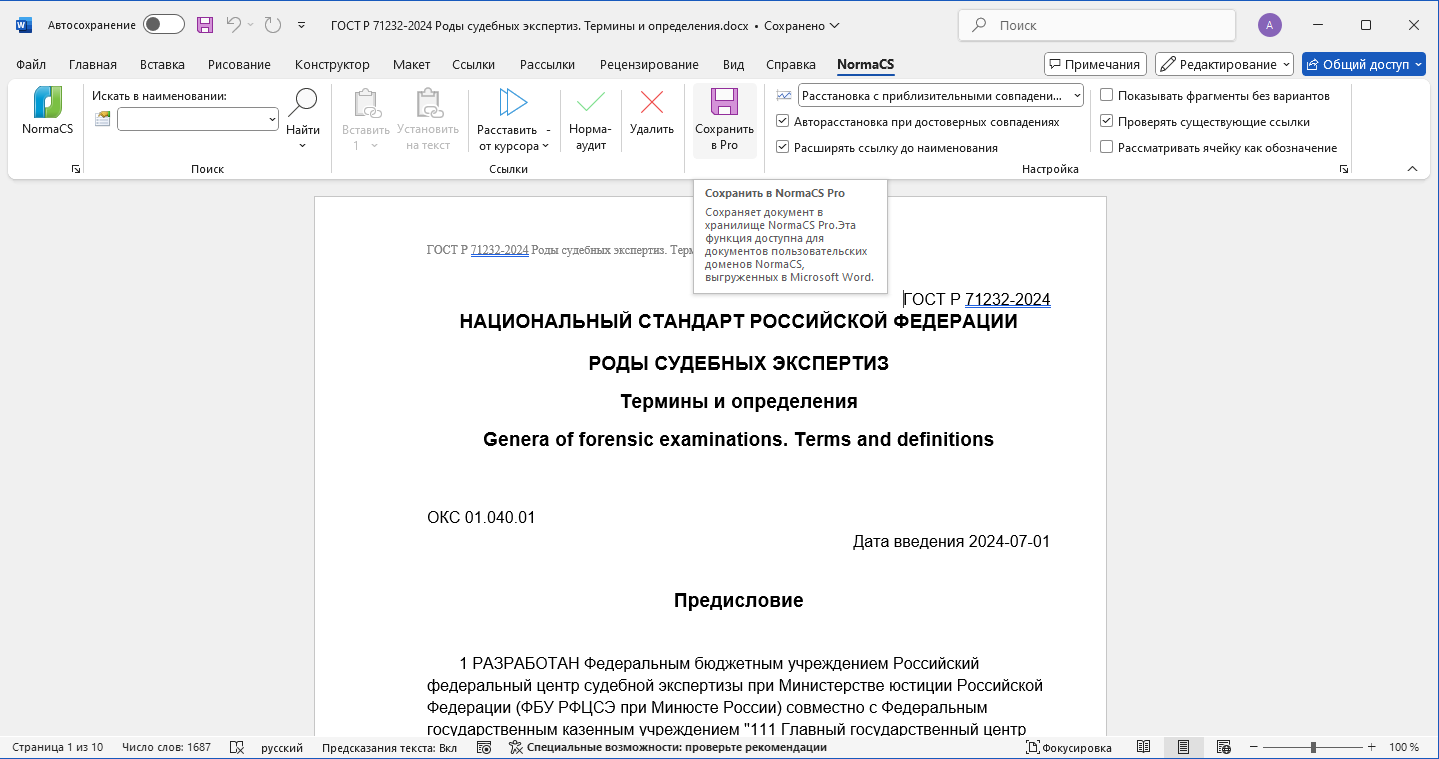1439x759 pixels.
Task: Open Редактирование mode dropdown
Action: click(x=1224, y=64)
